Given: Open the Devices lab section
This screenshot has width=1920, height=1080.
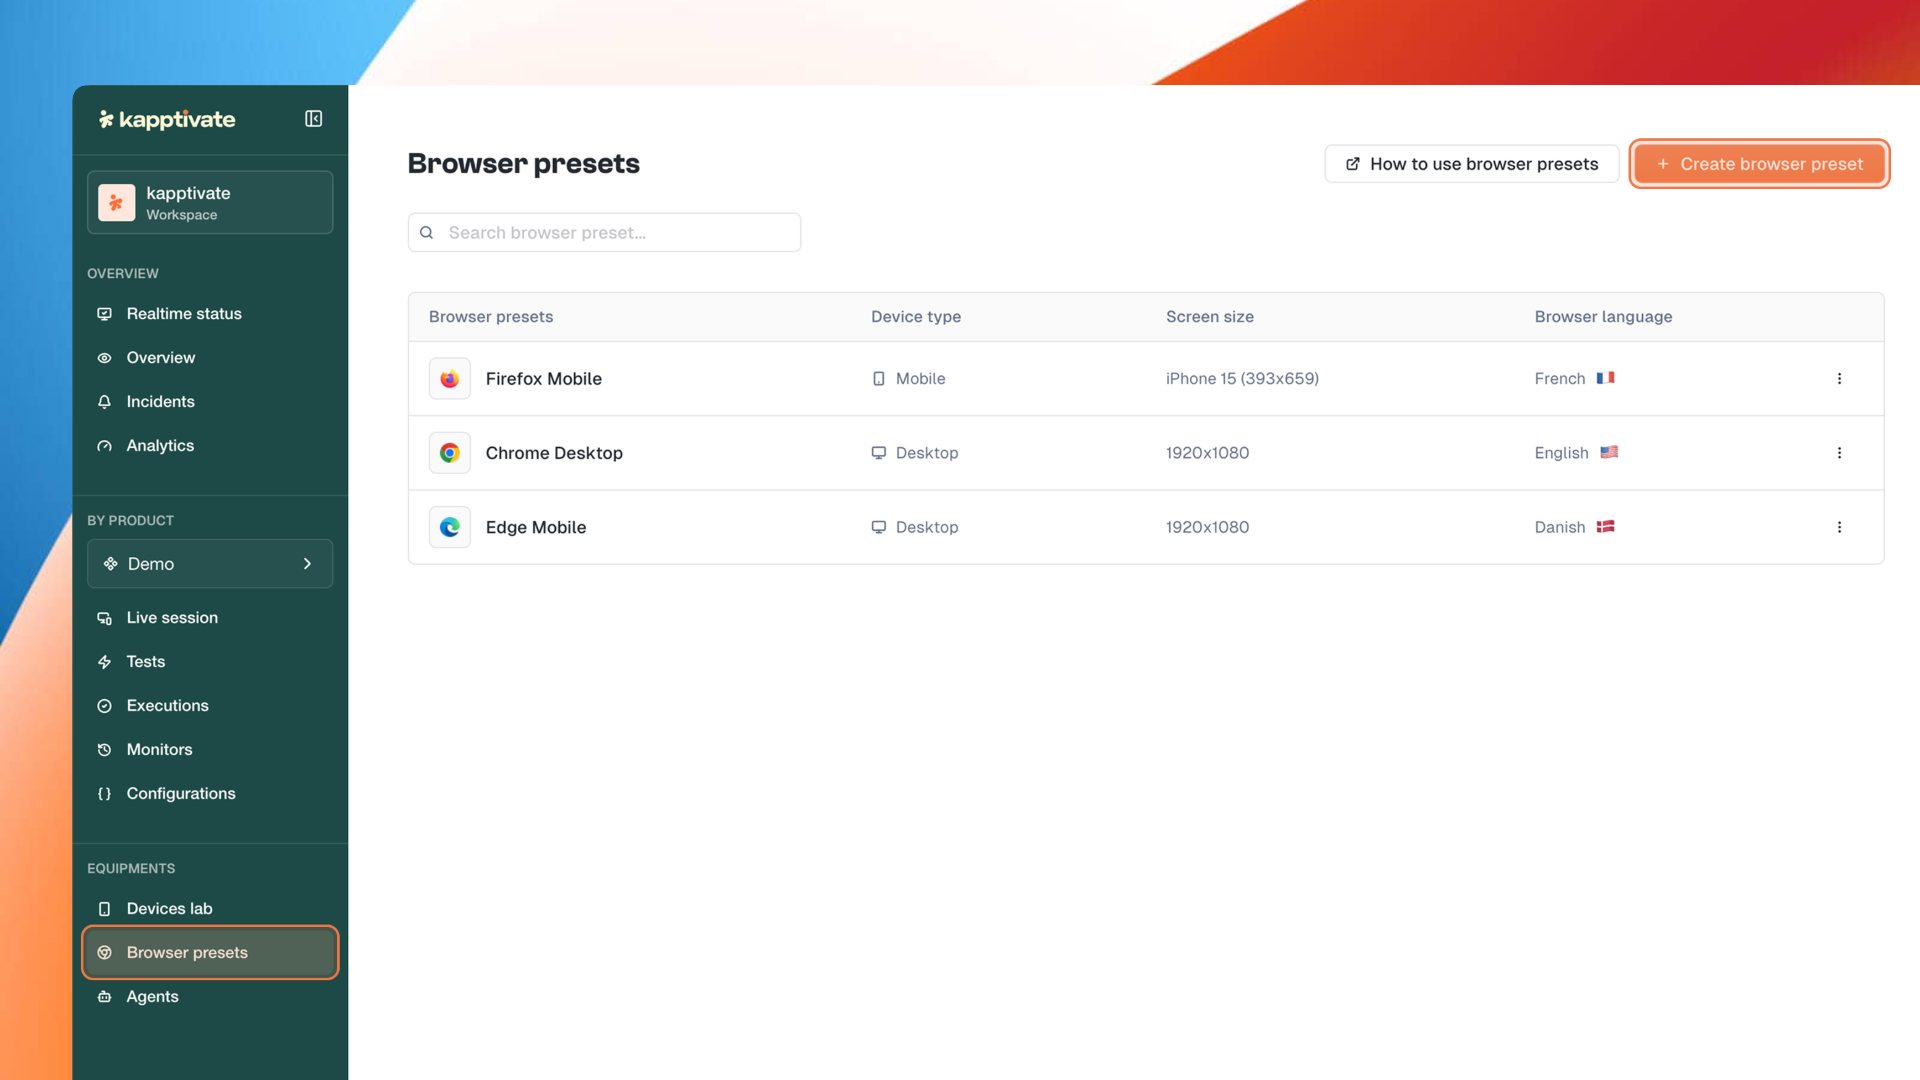Looking at the screenshot, I should (169, 909).
